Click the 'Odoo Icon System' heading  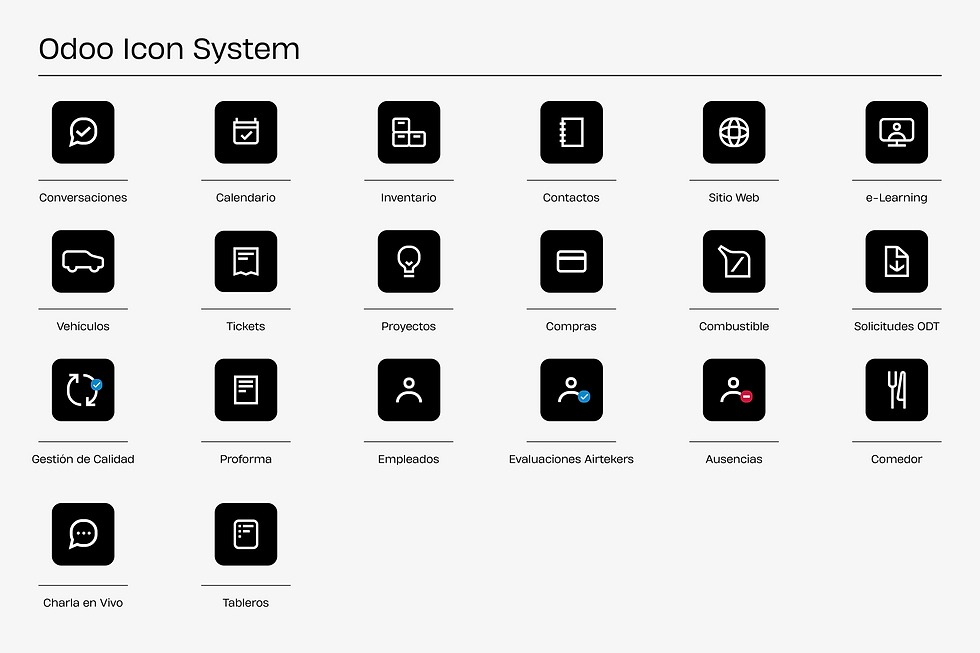coord(169,50)
